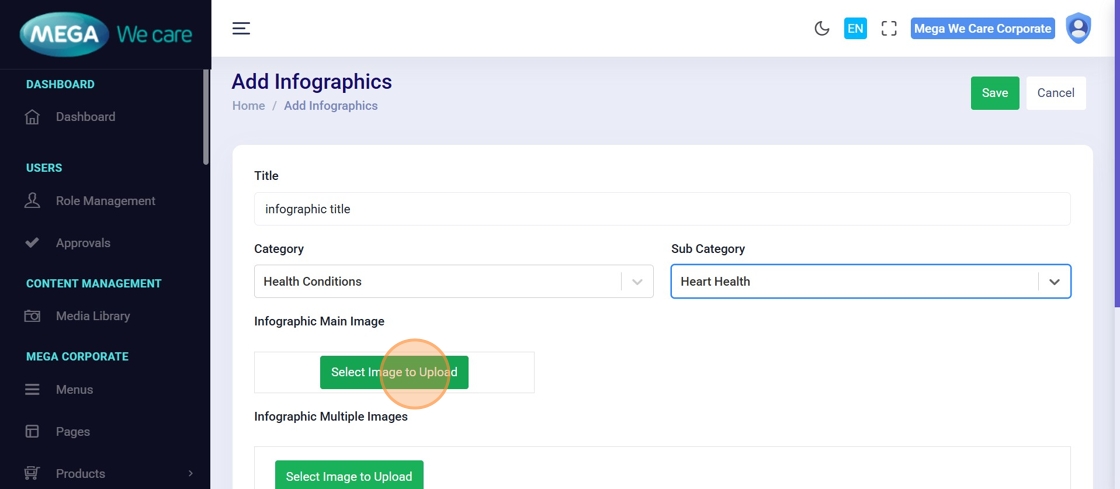This screenshot has width=1120, height=489.
Task: Select image to upload for Multiple Images
Action: [x=349, y=476]
